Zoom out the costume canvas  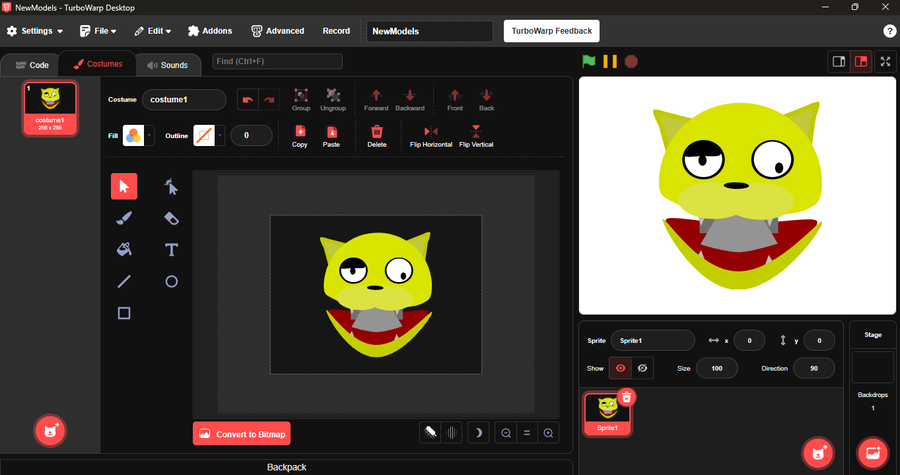click(x=506, y=433)
